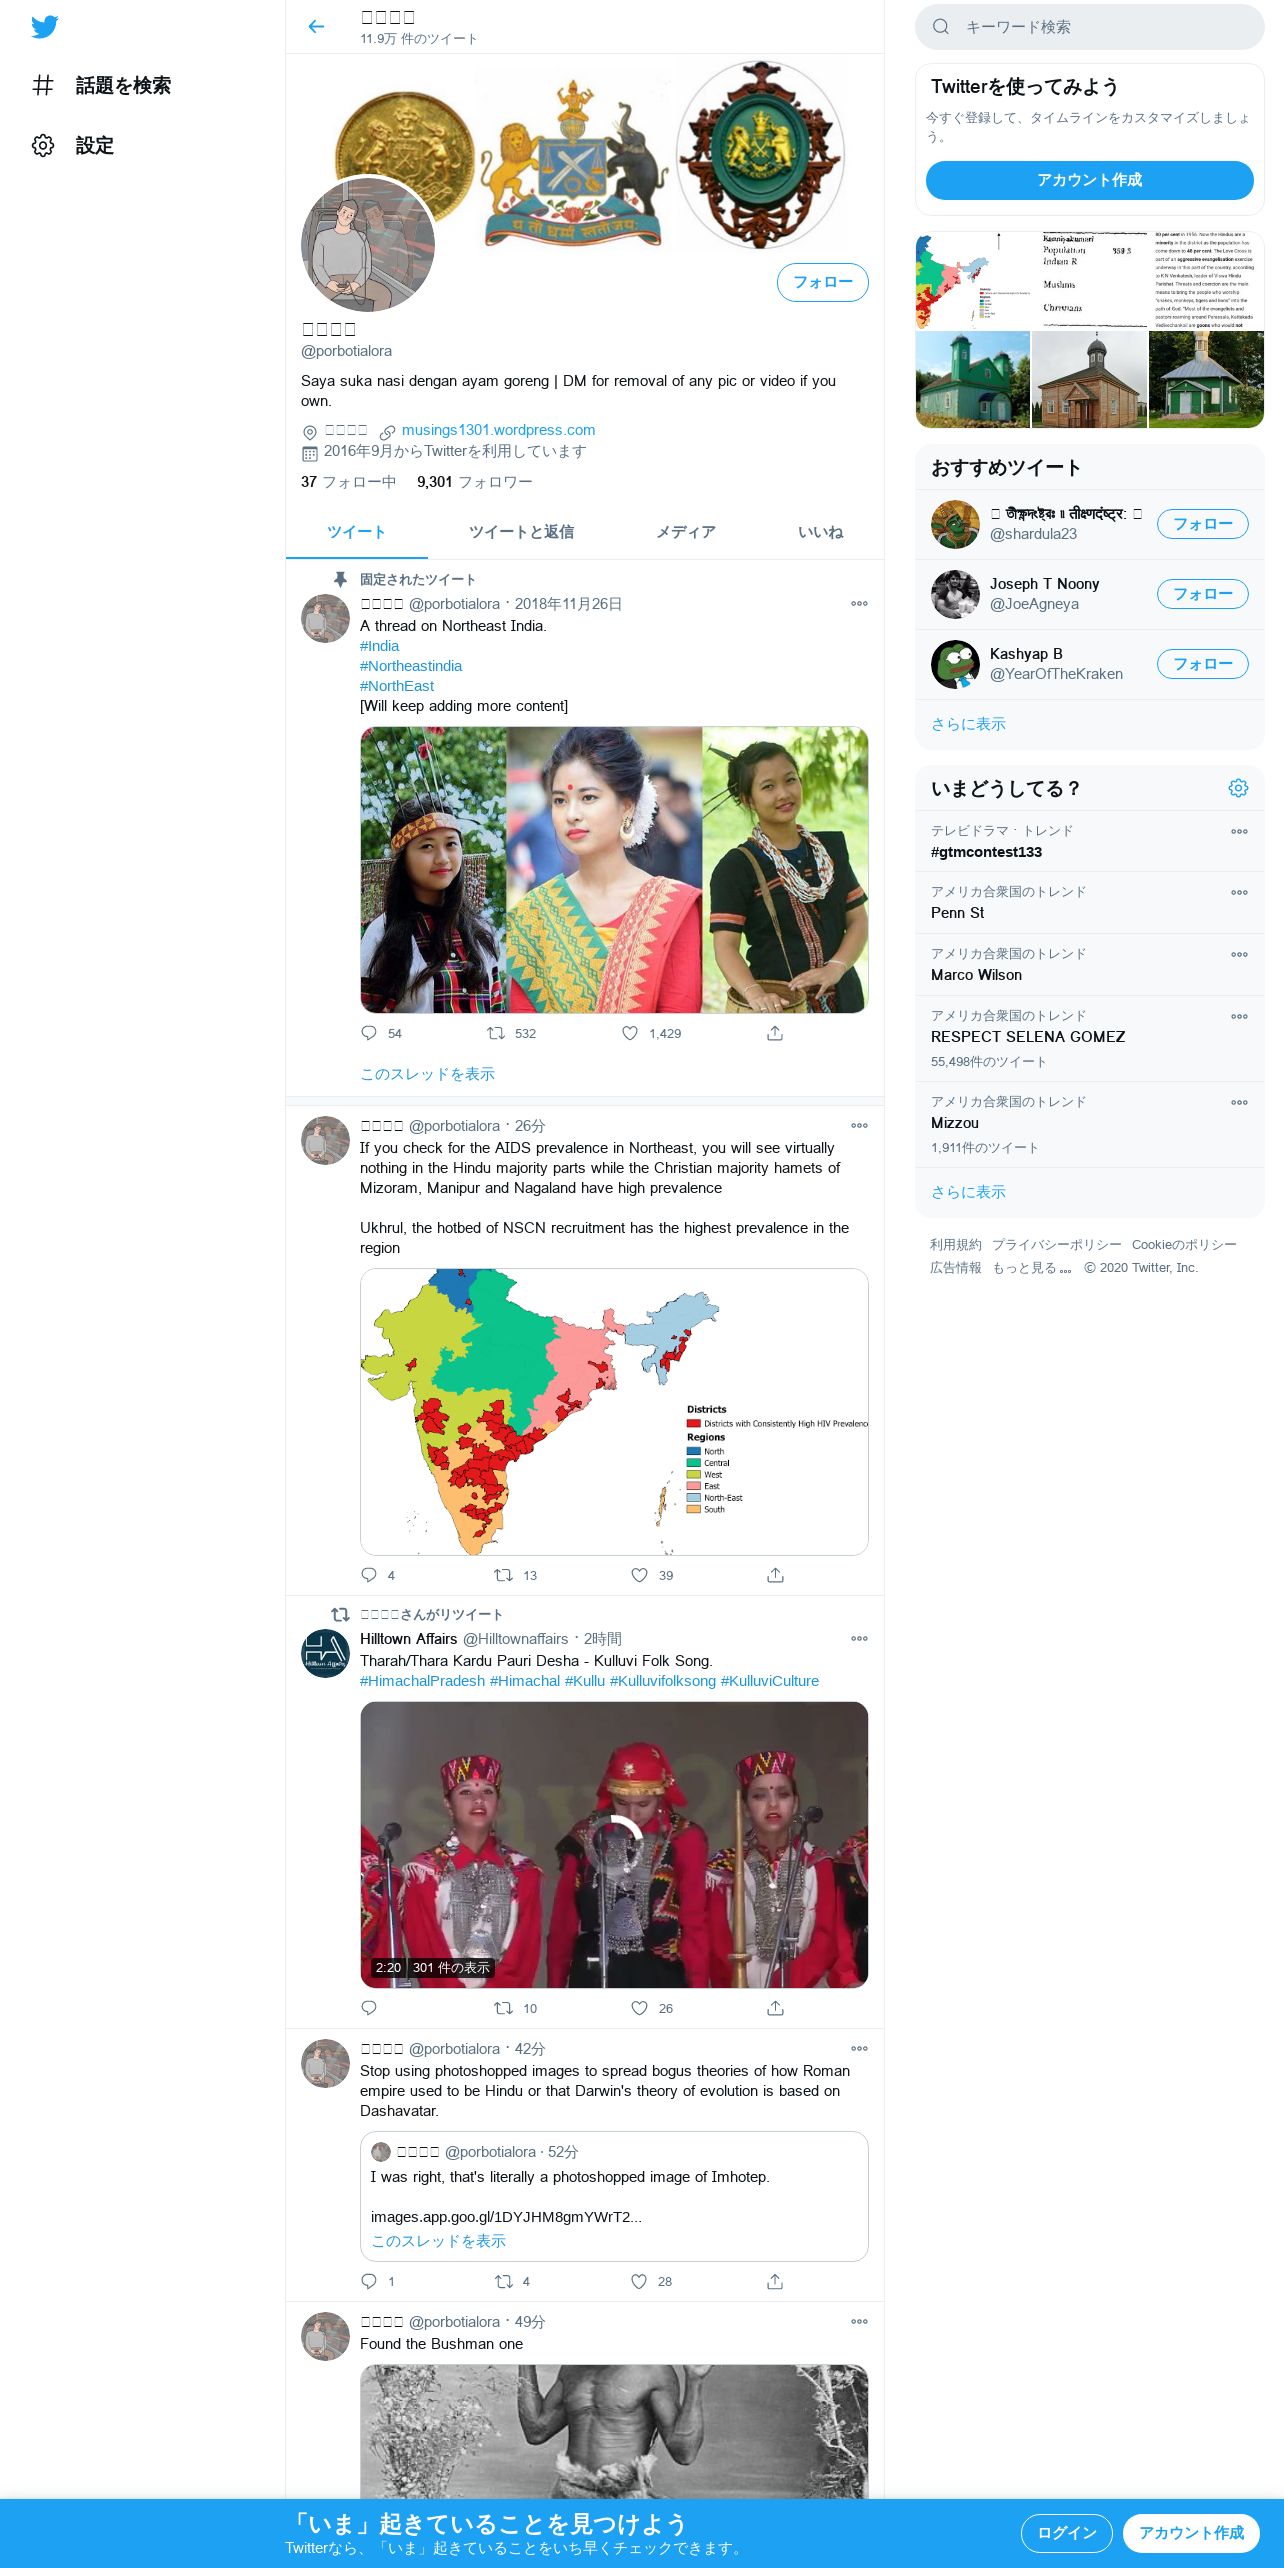Switch to the メディア tab

tap(686, 532)
